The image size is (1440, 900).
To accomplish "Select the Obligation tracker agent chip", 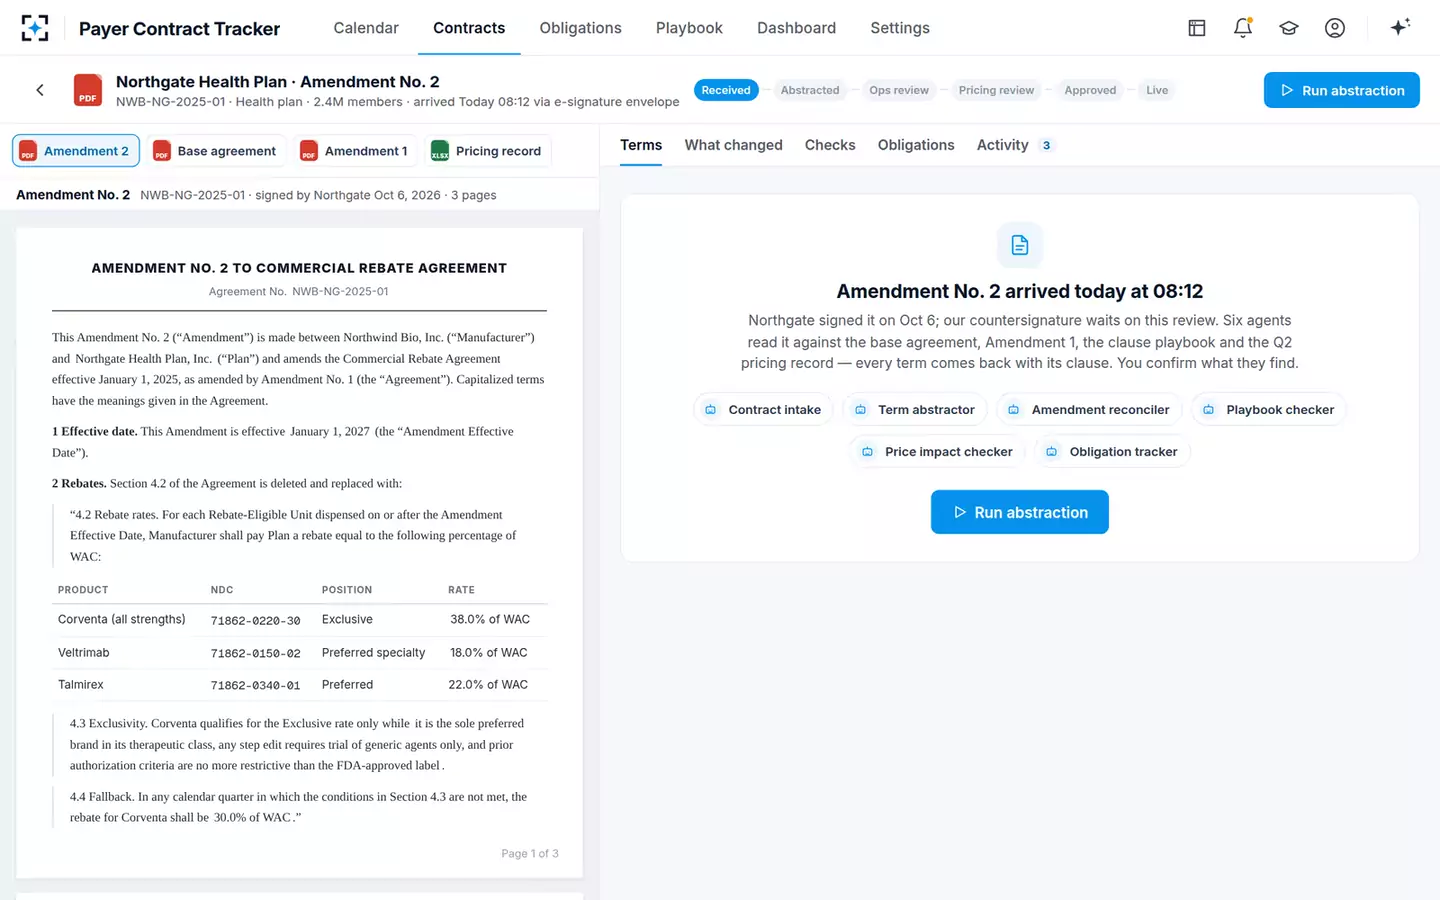I will tap(1112, 452).
